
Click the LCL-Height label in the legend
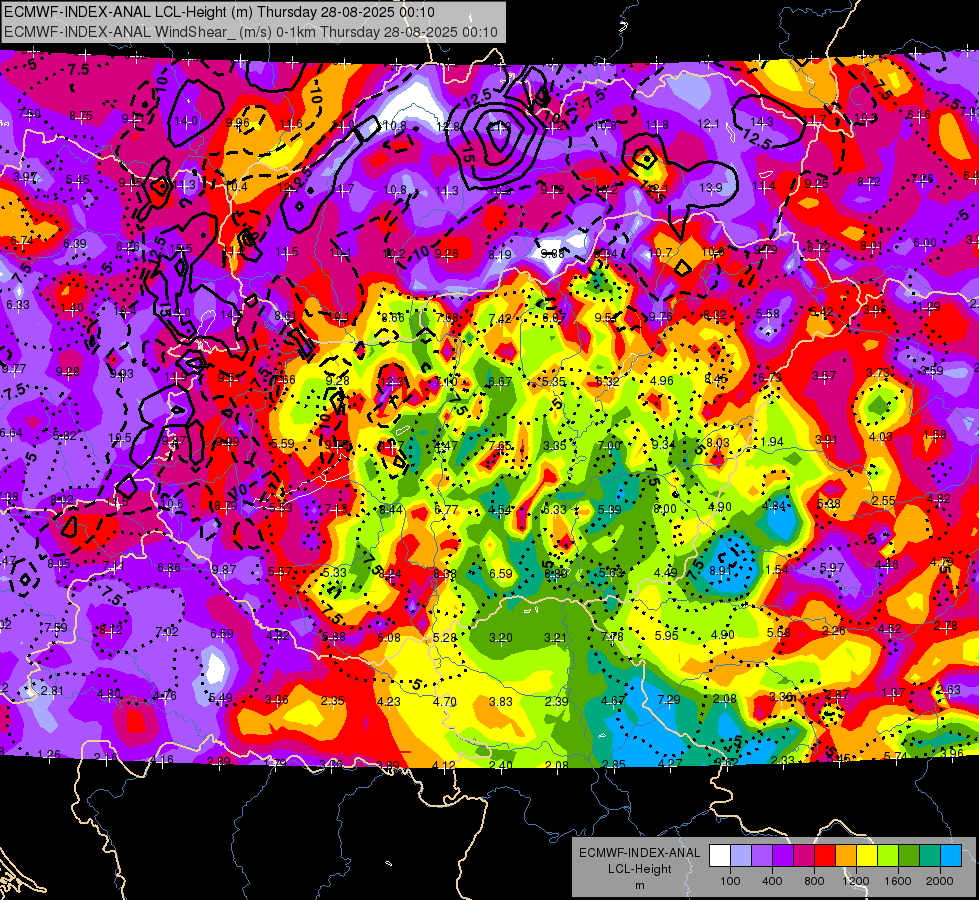(x=639, y=869)
